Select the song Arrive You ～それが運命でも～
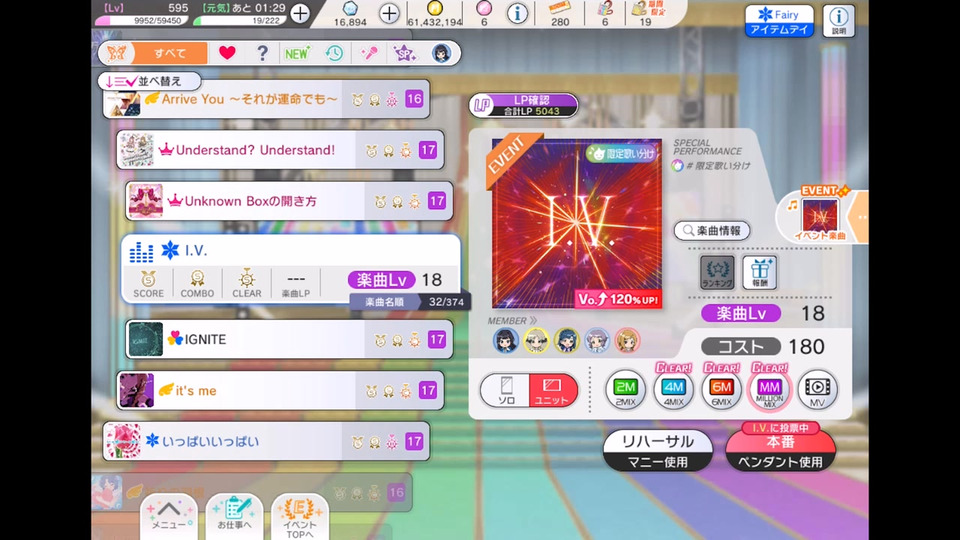960x540 pixels. pos(266,99)
